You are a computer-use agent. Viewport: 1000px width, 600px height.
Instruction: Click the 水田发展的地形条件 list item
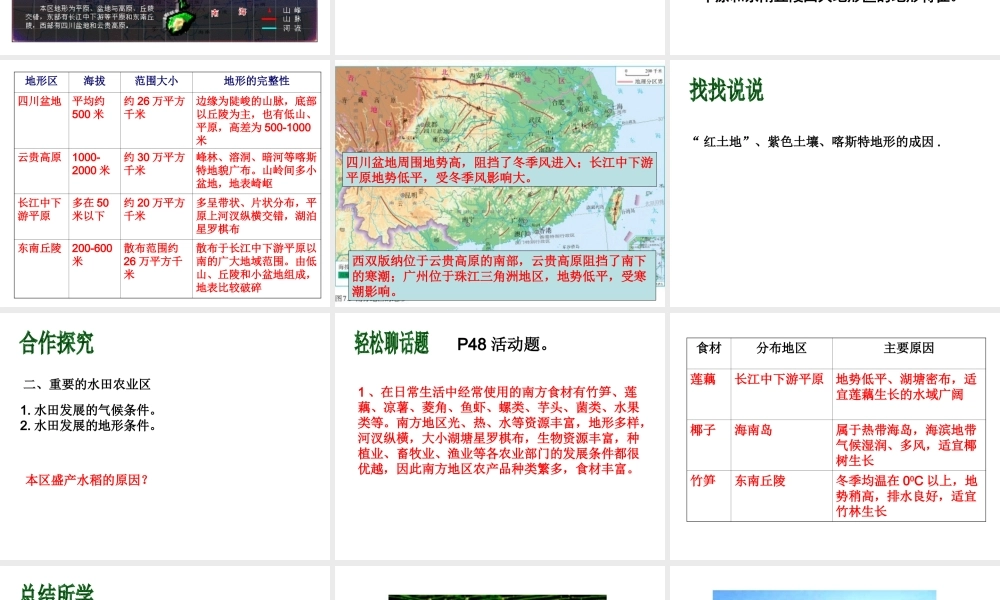89,425
